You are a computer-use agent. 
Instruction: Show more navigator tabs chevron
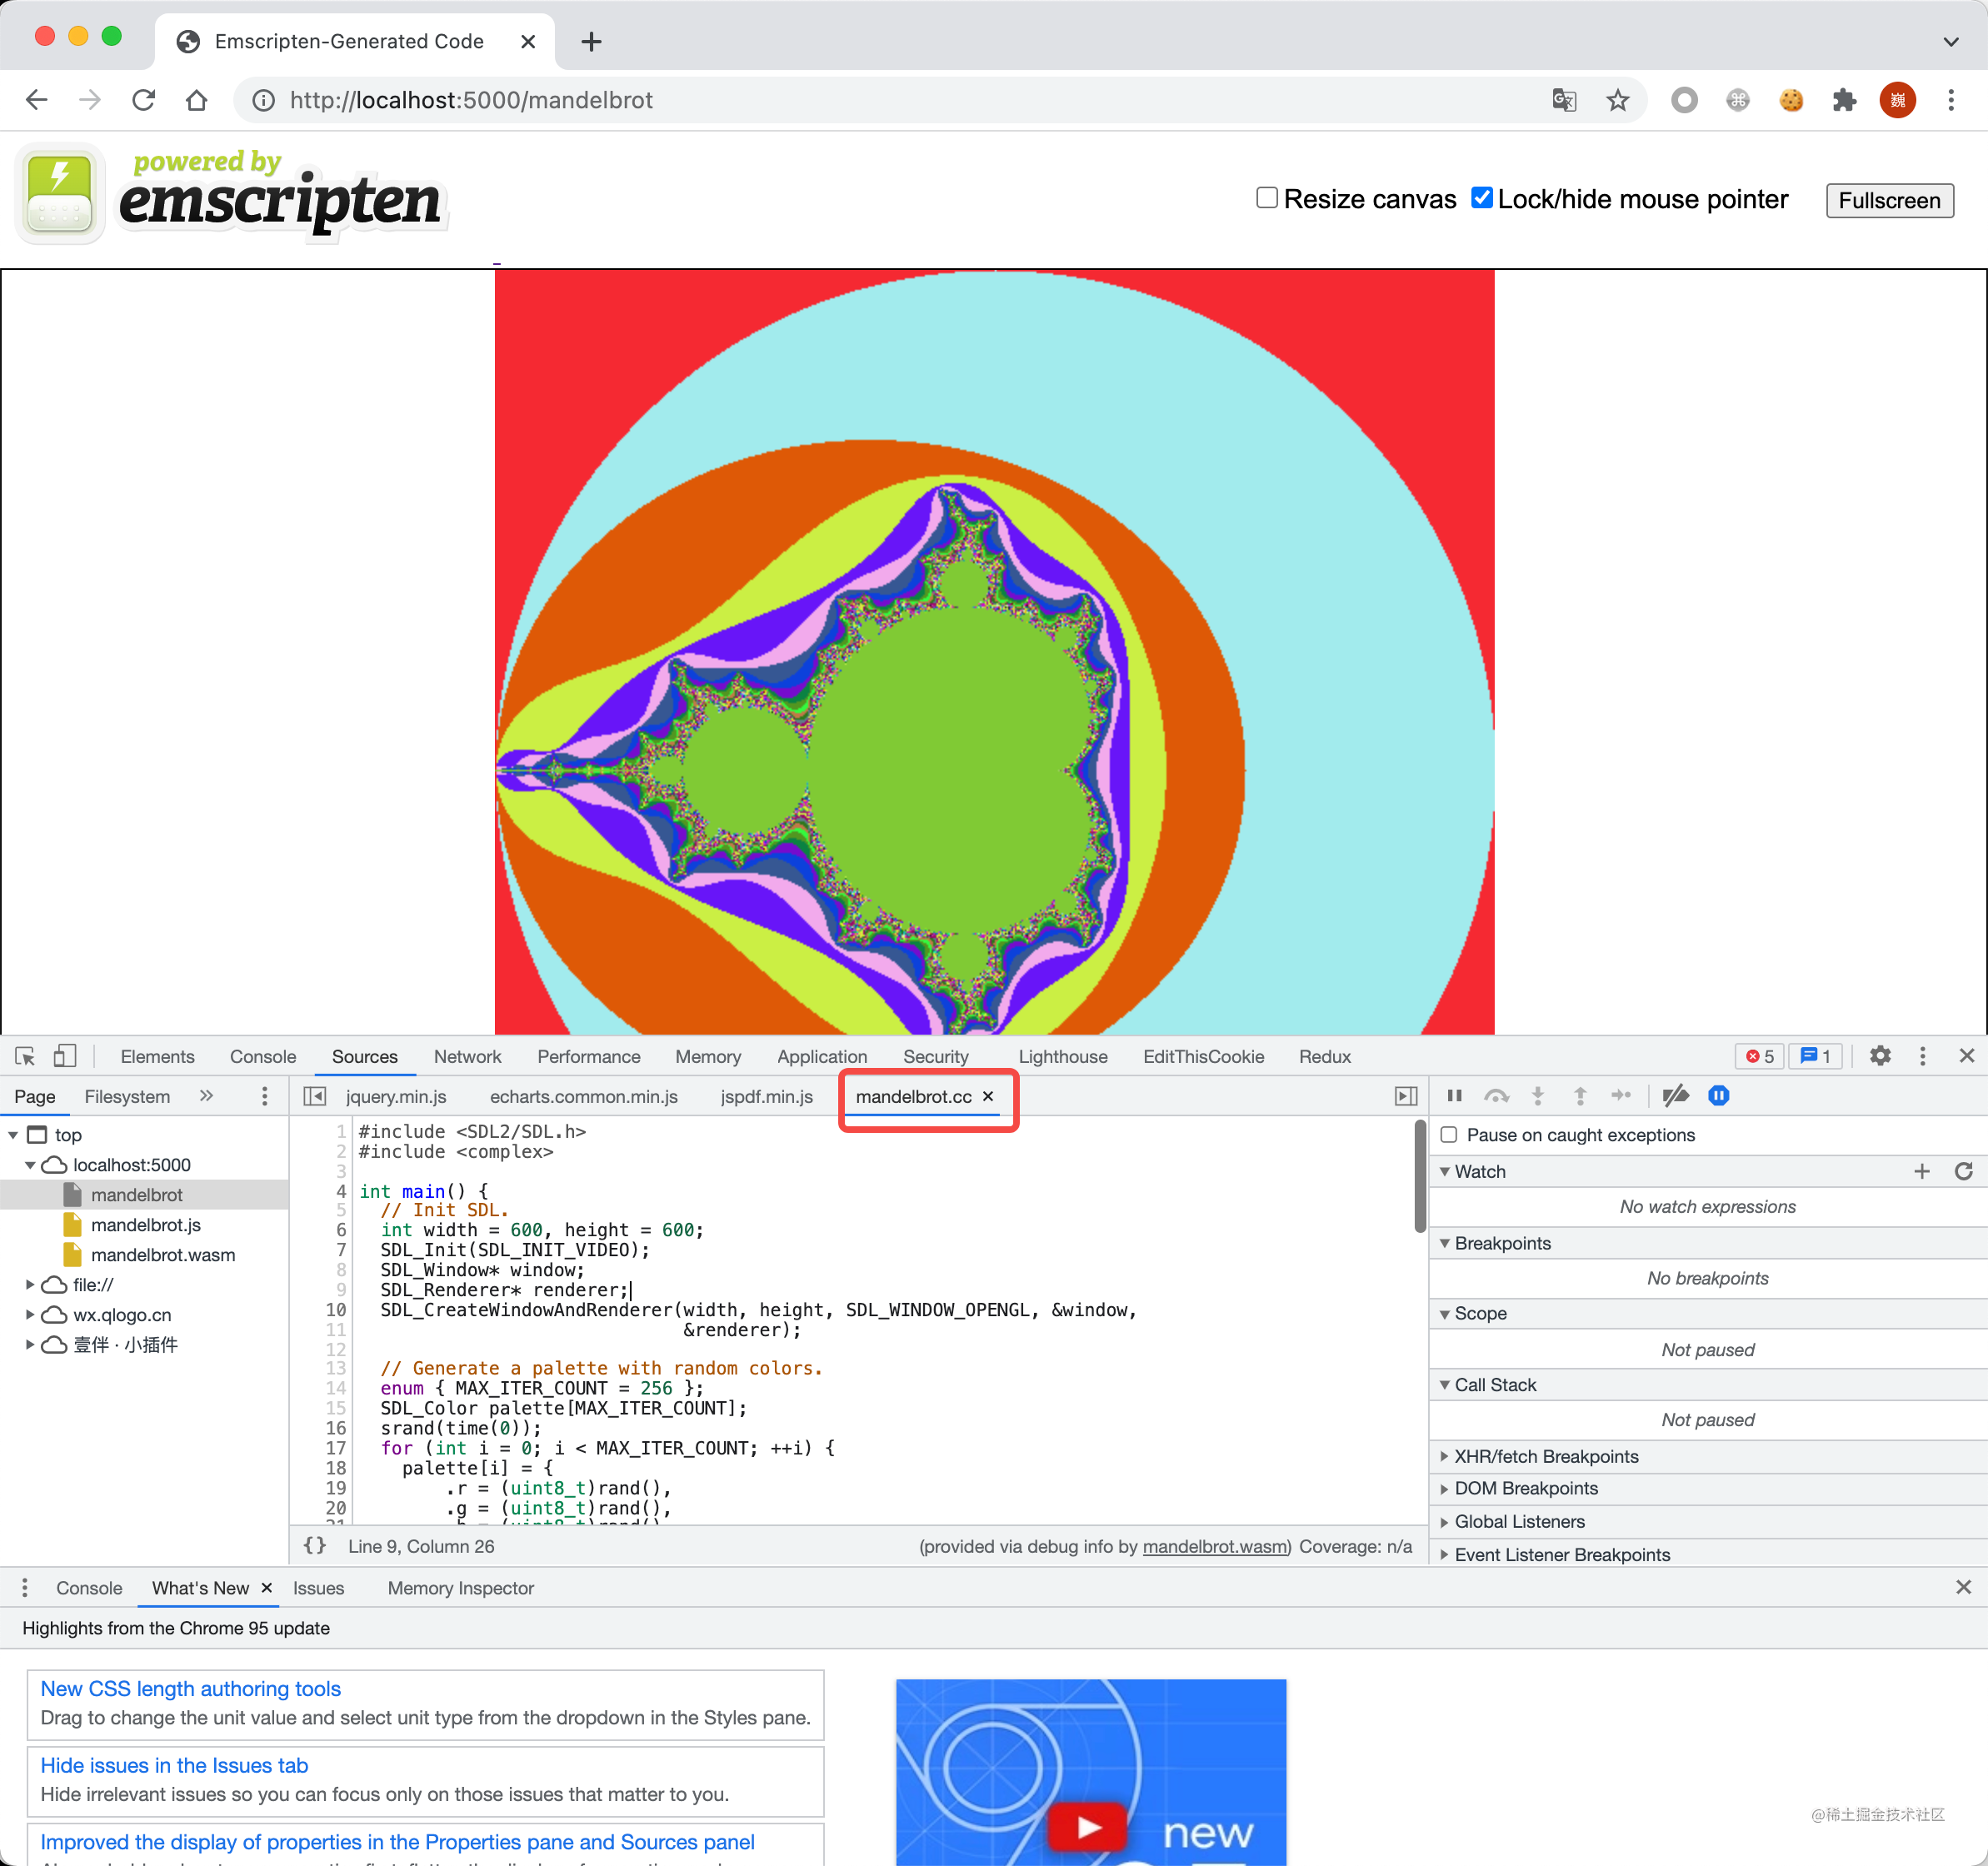coord(206,1096)
